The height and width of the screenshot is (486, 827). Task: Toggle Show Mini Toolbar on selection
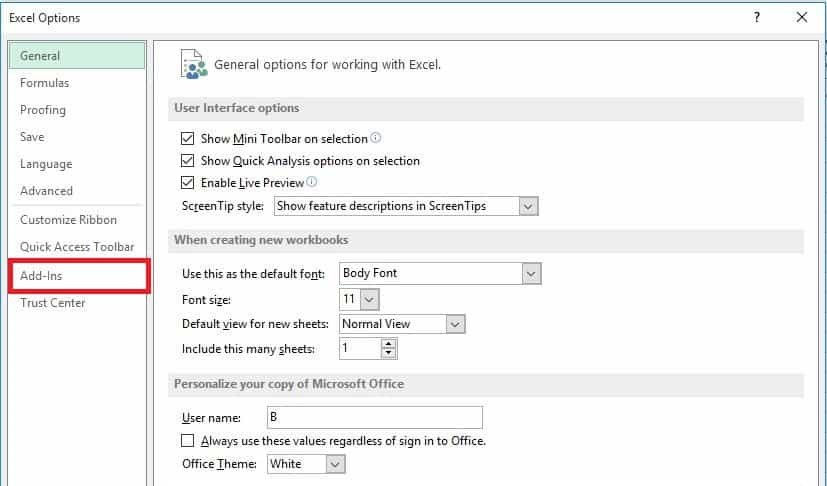187,139
